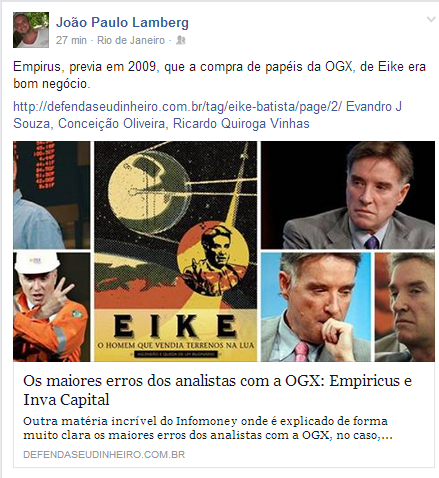439x478 pixels.
Task: Open the post options dropdown chevron
Action: (x=431, y=20)
